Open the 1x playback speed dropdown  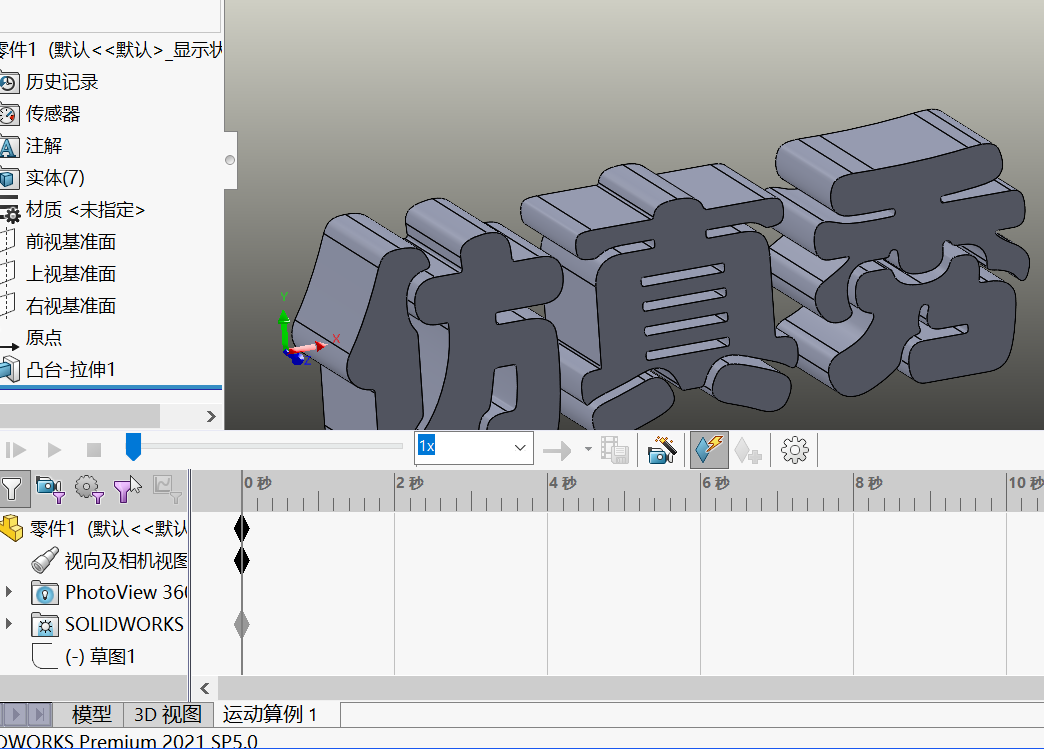point(518,447)
